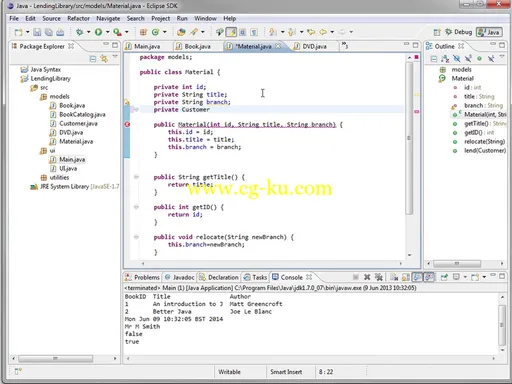
Task: Click the Open Type icon
Action: [181, 32]
